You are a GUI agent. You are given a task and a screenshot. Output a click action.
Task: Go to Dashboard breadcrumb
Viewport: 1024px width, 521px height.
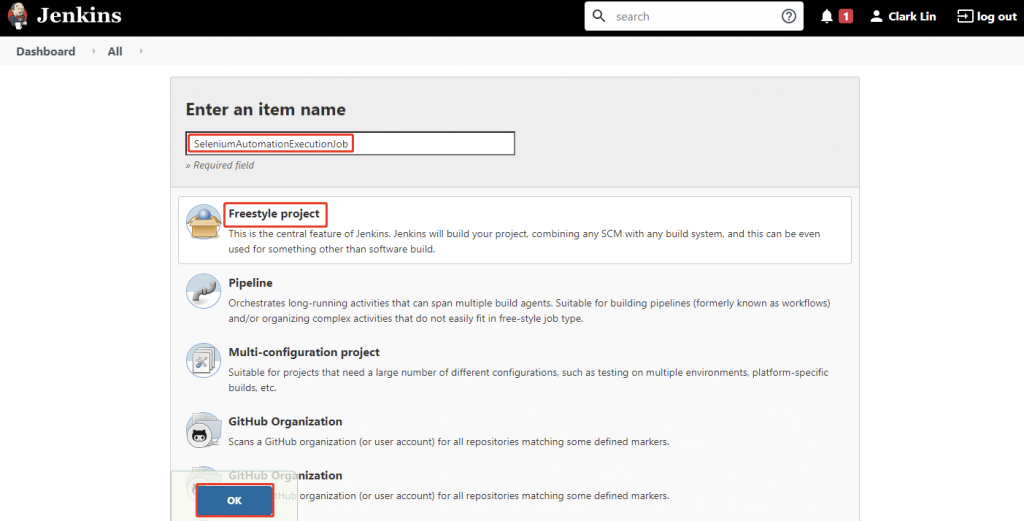45,51
